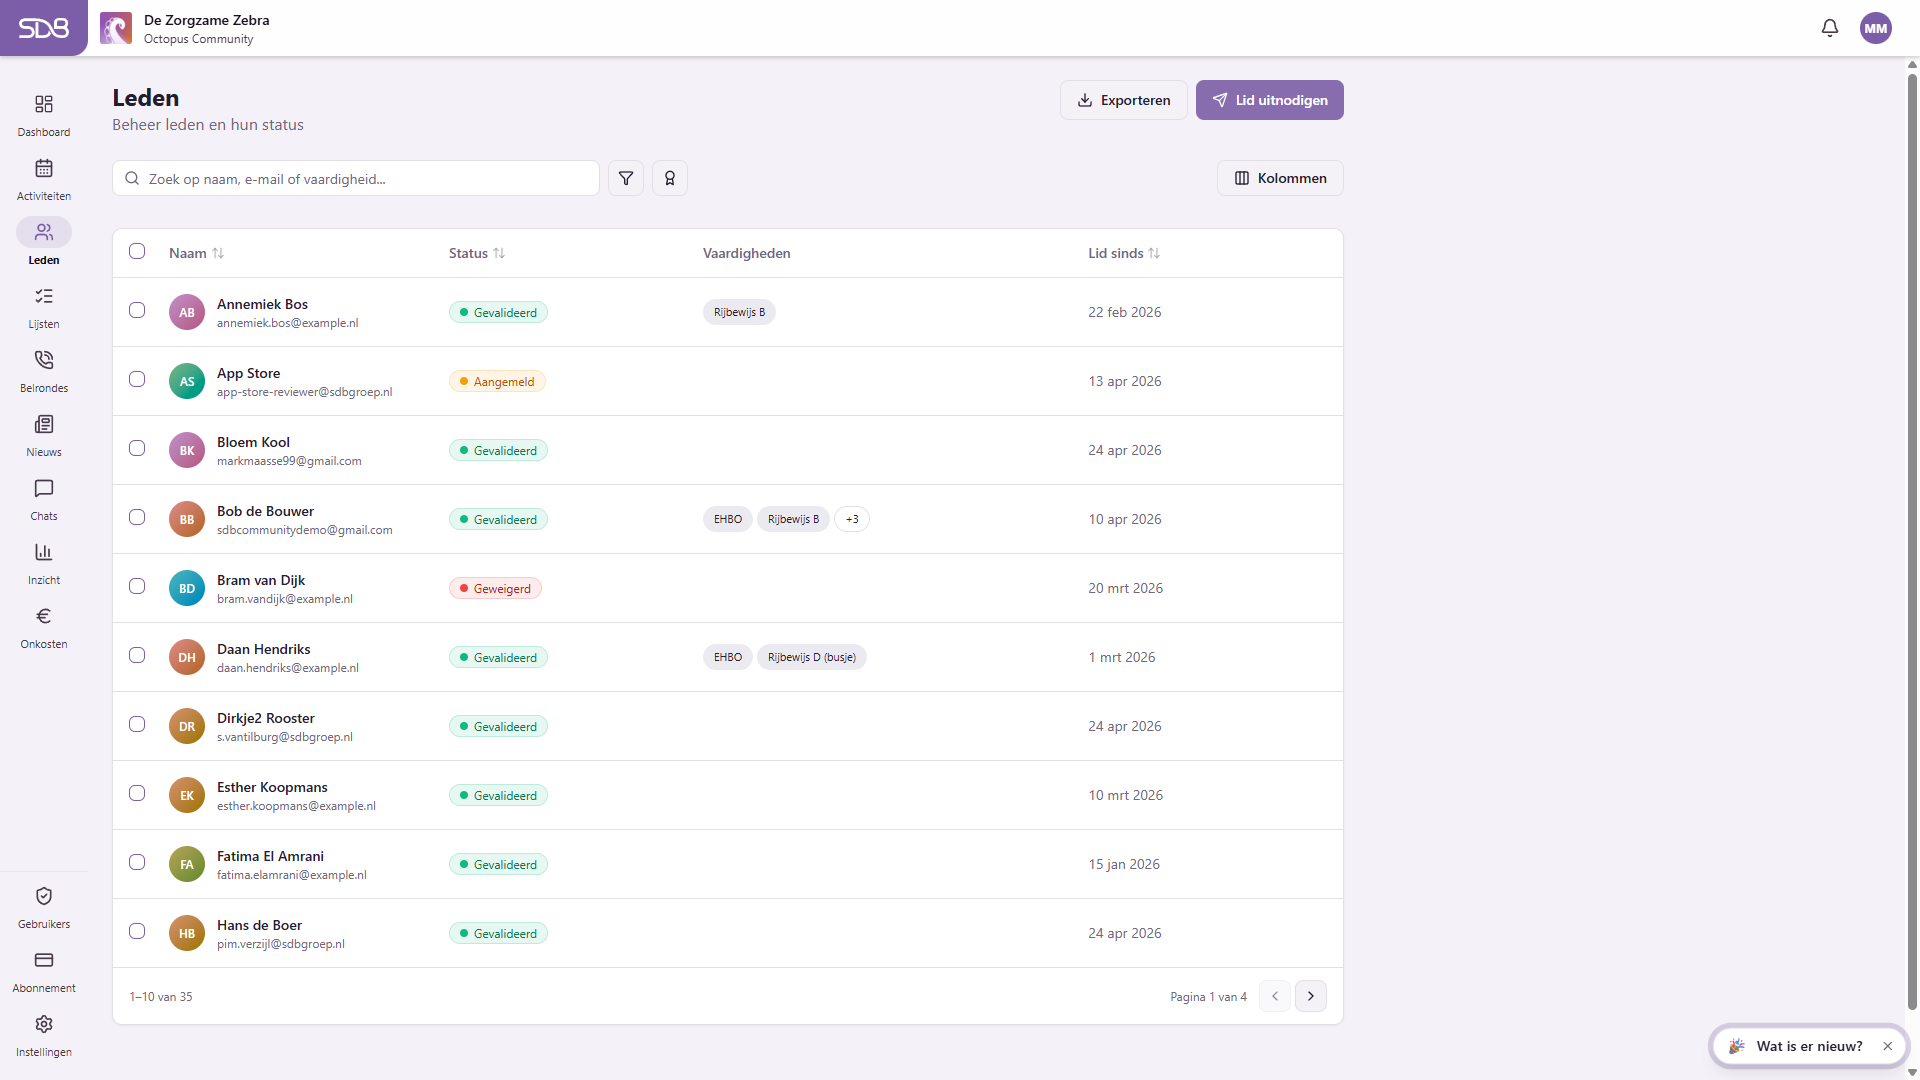Check the Bram van Dijk row checkbox
Screen dimensions: 1920x1080
click(x=137, y=587)
